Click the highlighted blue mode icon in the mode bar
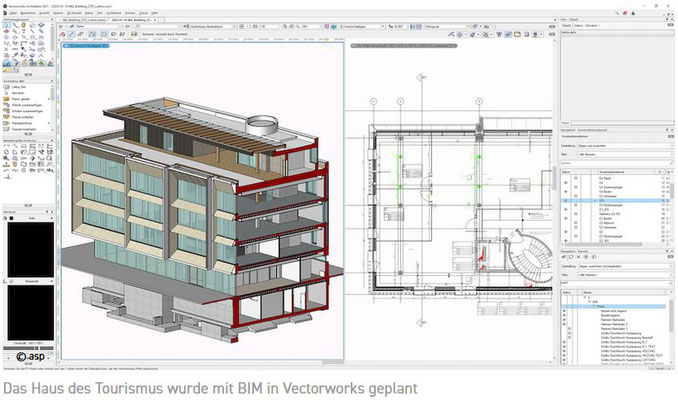 pos(71,34)
